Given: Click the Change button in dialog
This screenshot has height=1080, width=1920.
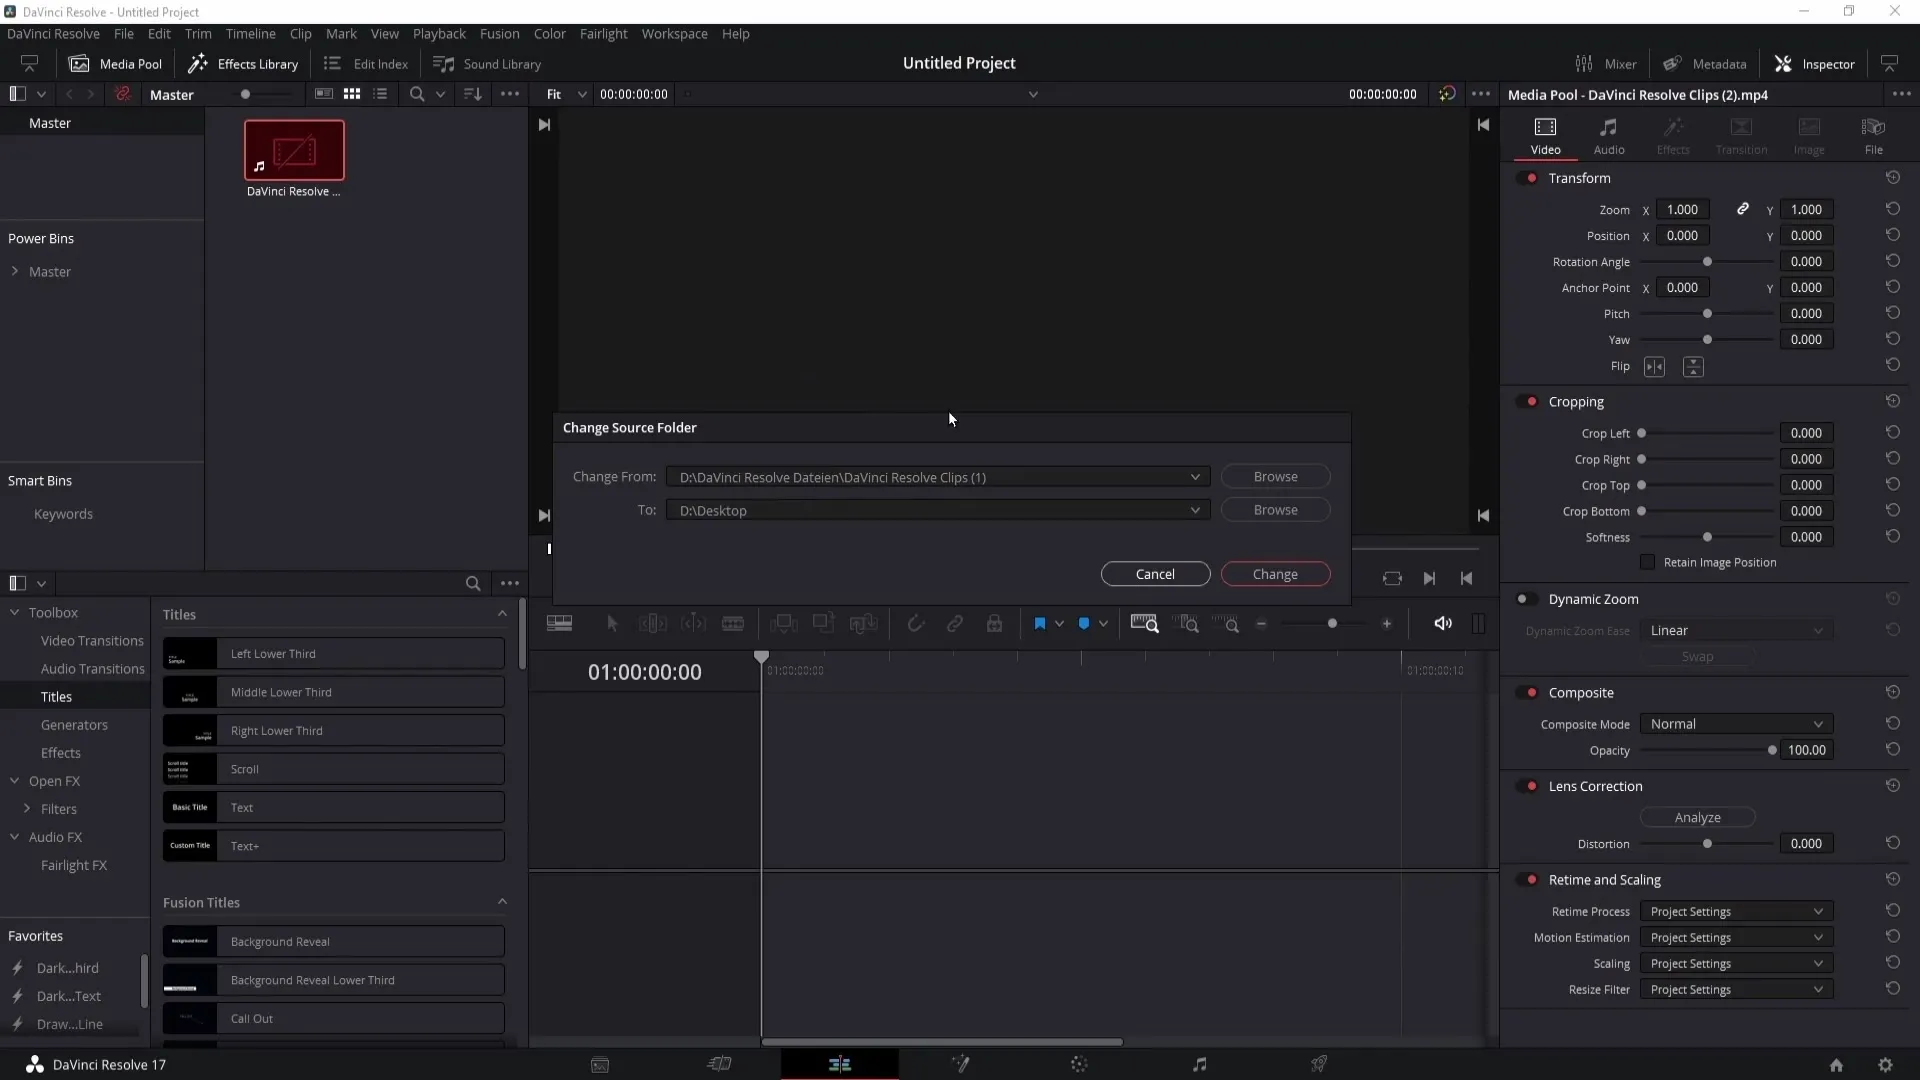Looking at the screenshot, I should 1275,574.
